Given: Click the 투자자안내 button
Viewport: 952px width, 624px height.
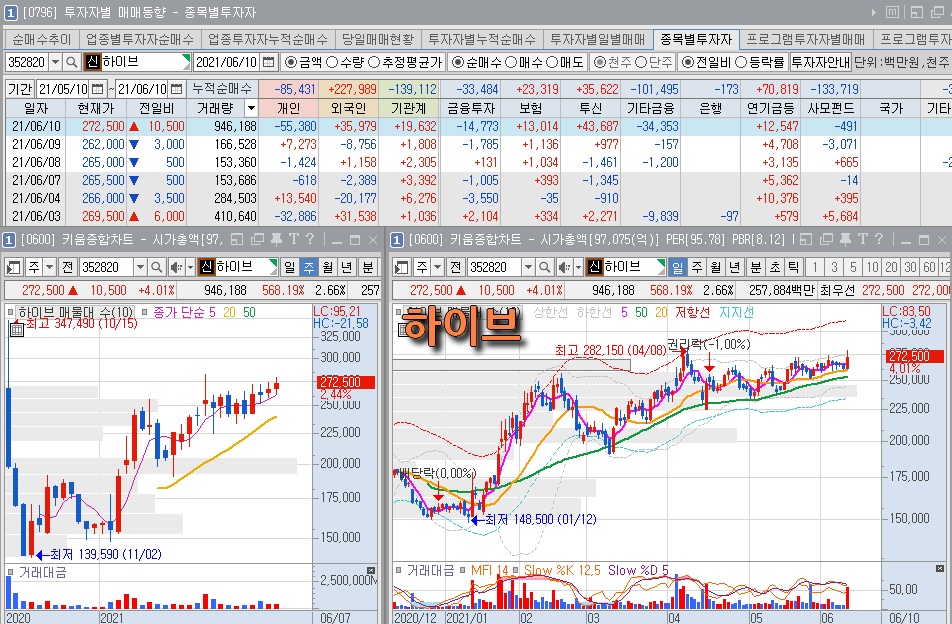Looking at the screenshot, I should point(820,62).
